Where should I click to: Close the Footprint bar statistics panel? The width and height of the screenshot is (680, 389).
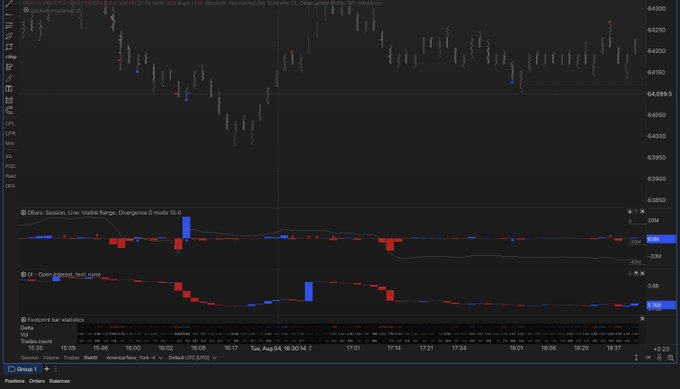[642, 319]
